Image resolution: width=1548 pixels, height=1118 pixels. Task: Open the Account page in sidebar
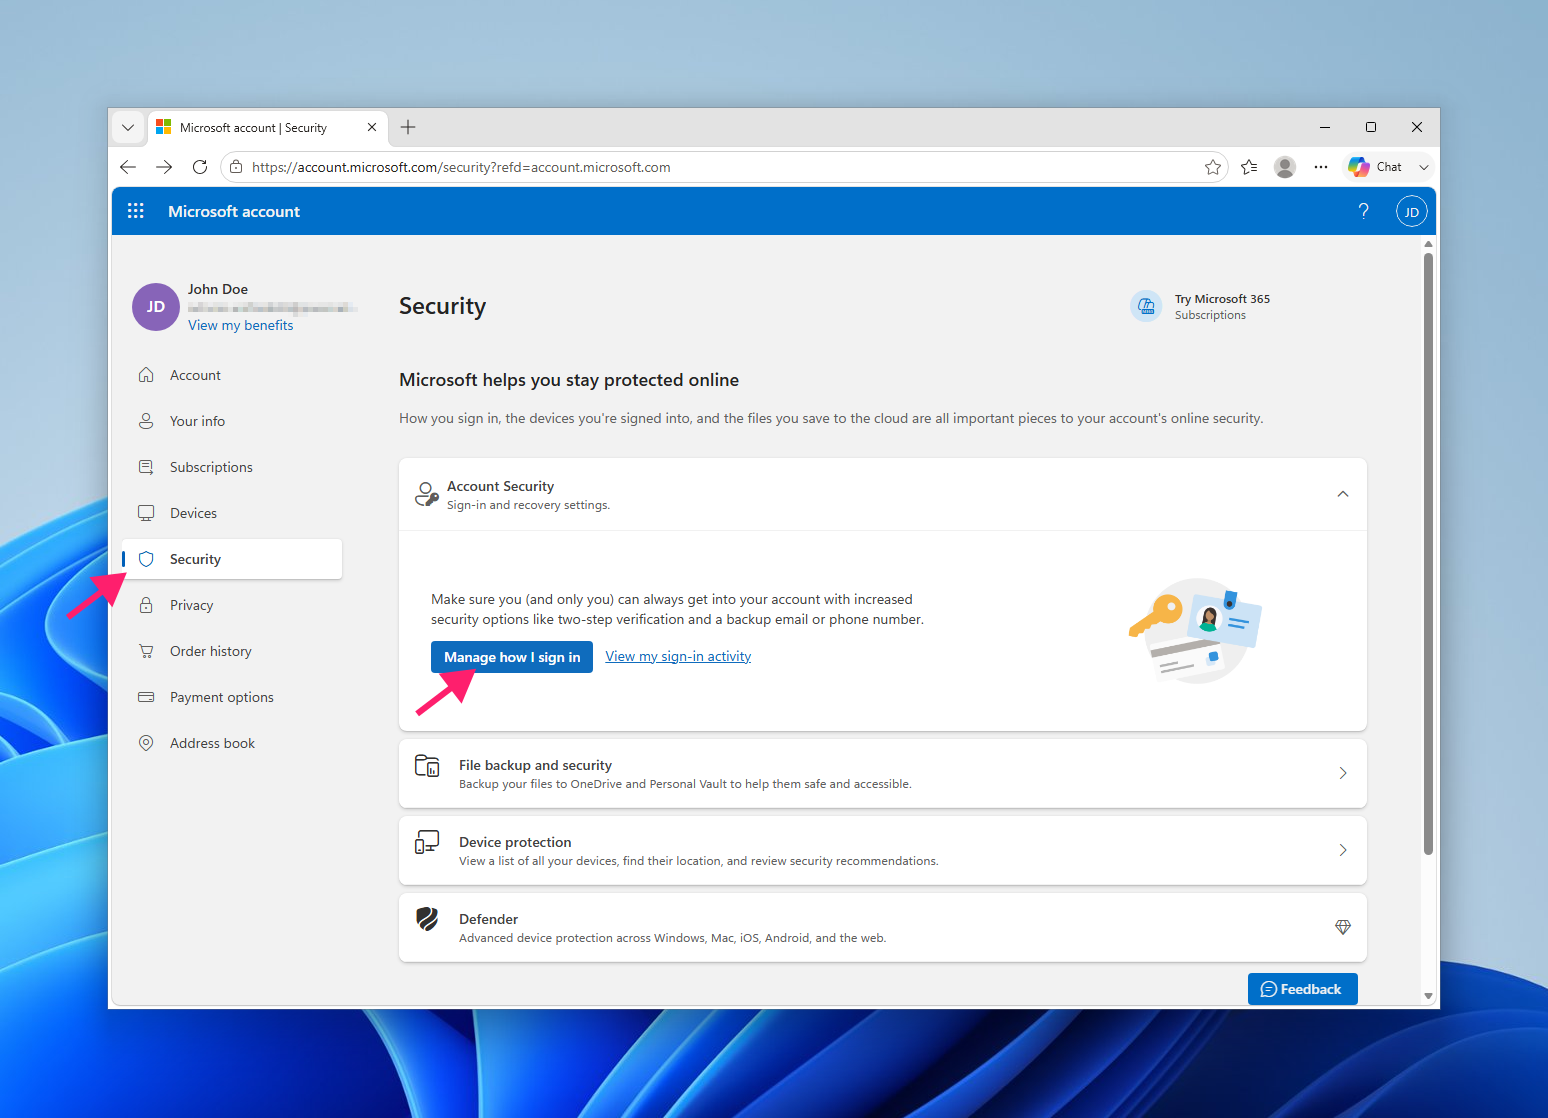pos(232,375)
